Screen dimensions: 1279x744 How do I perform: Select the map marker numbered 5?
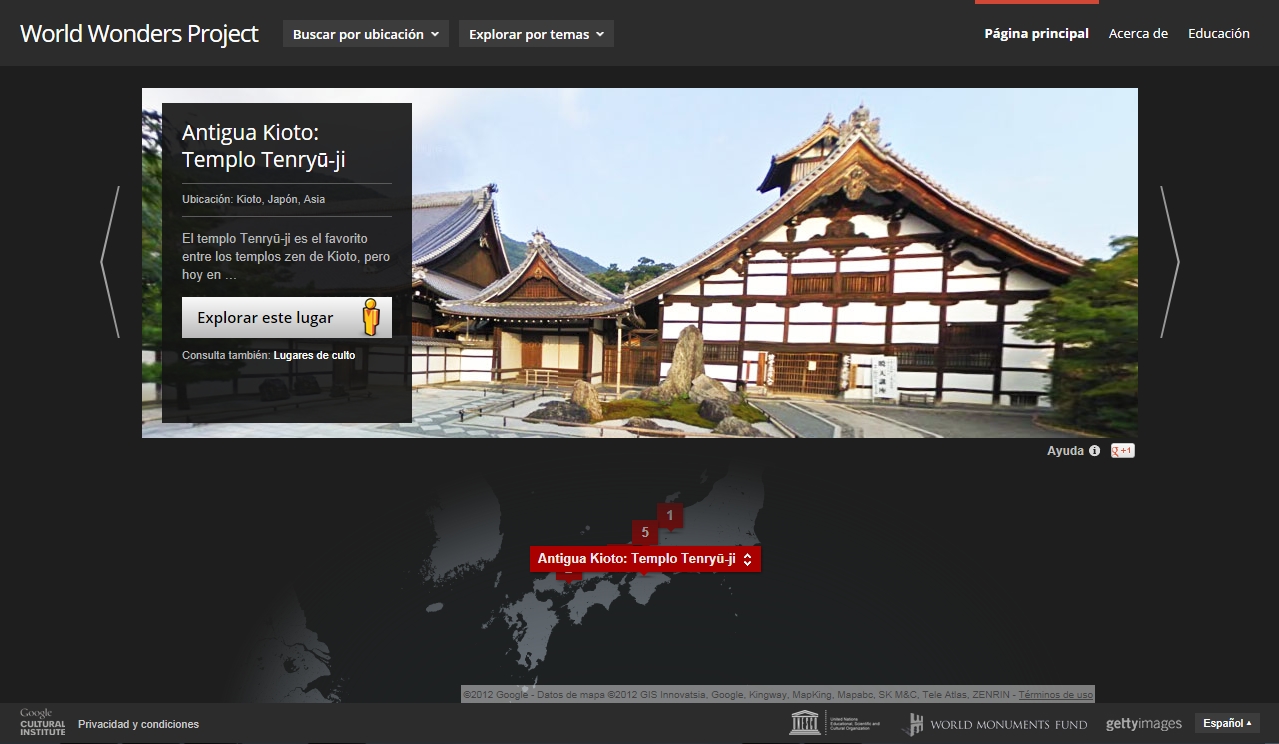pos(645,532)
